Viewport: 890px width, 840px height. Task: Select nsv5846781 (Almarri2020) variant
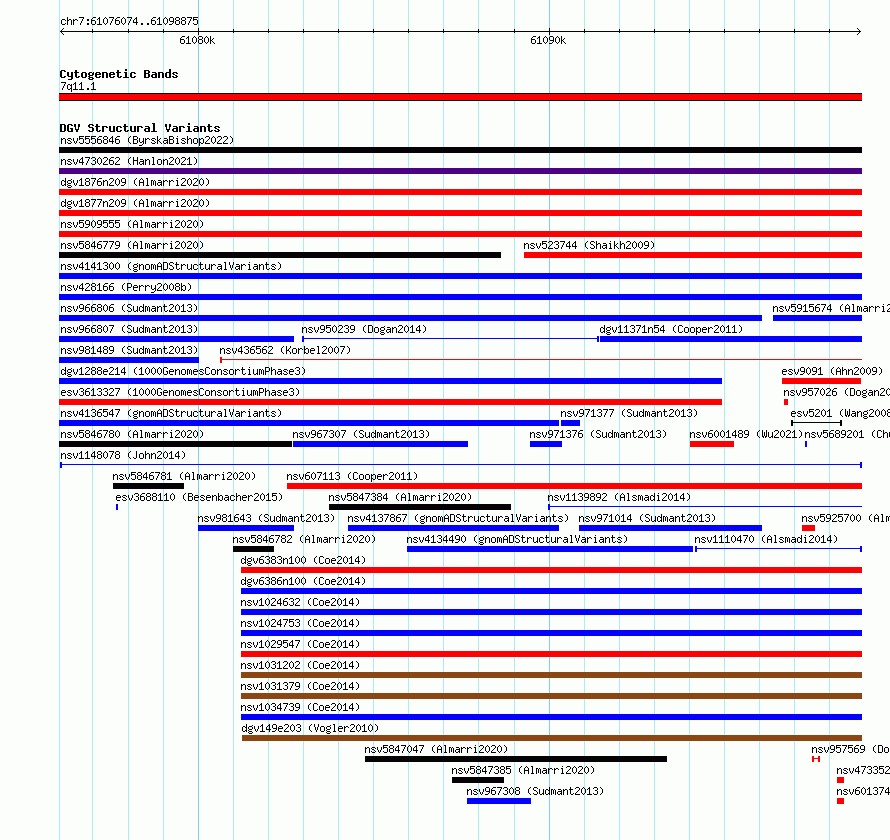(x=184, y=476)
